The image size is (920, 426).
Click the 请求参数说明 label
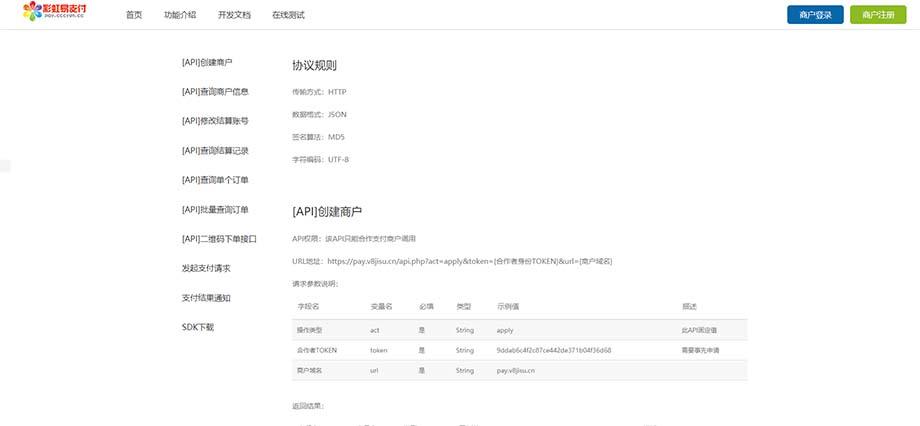(315, 284)
